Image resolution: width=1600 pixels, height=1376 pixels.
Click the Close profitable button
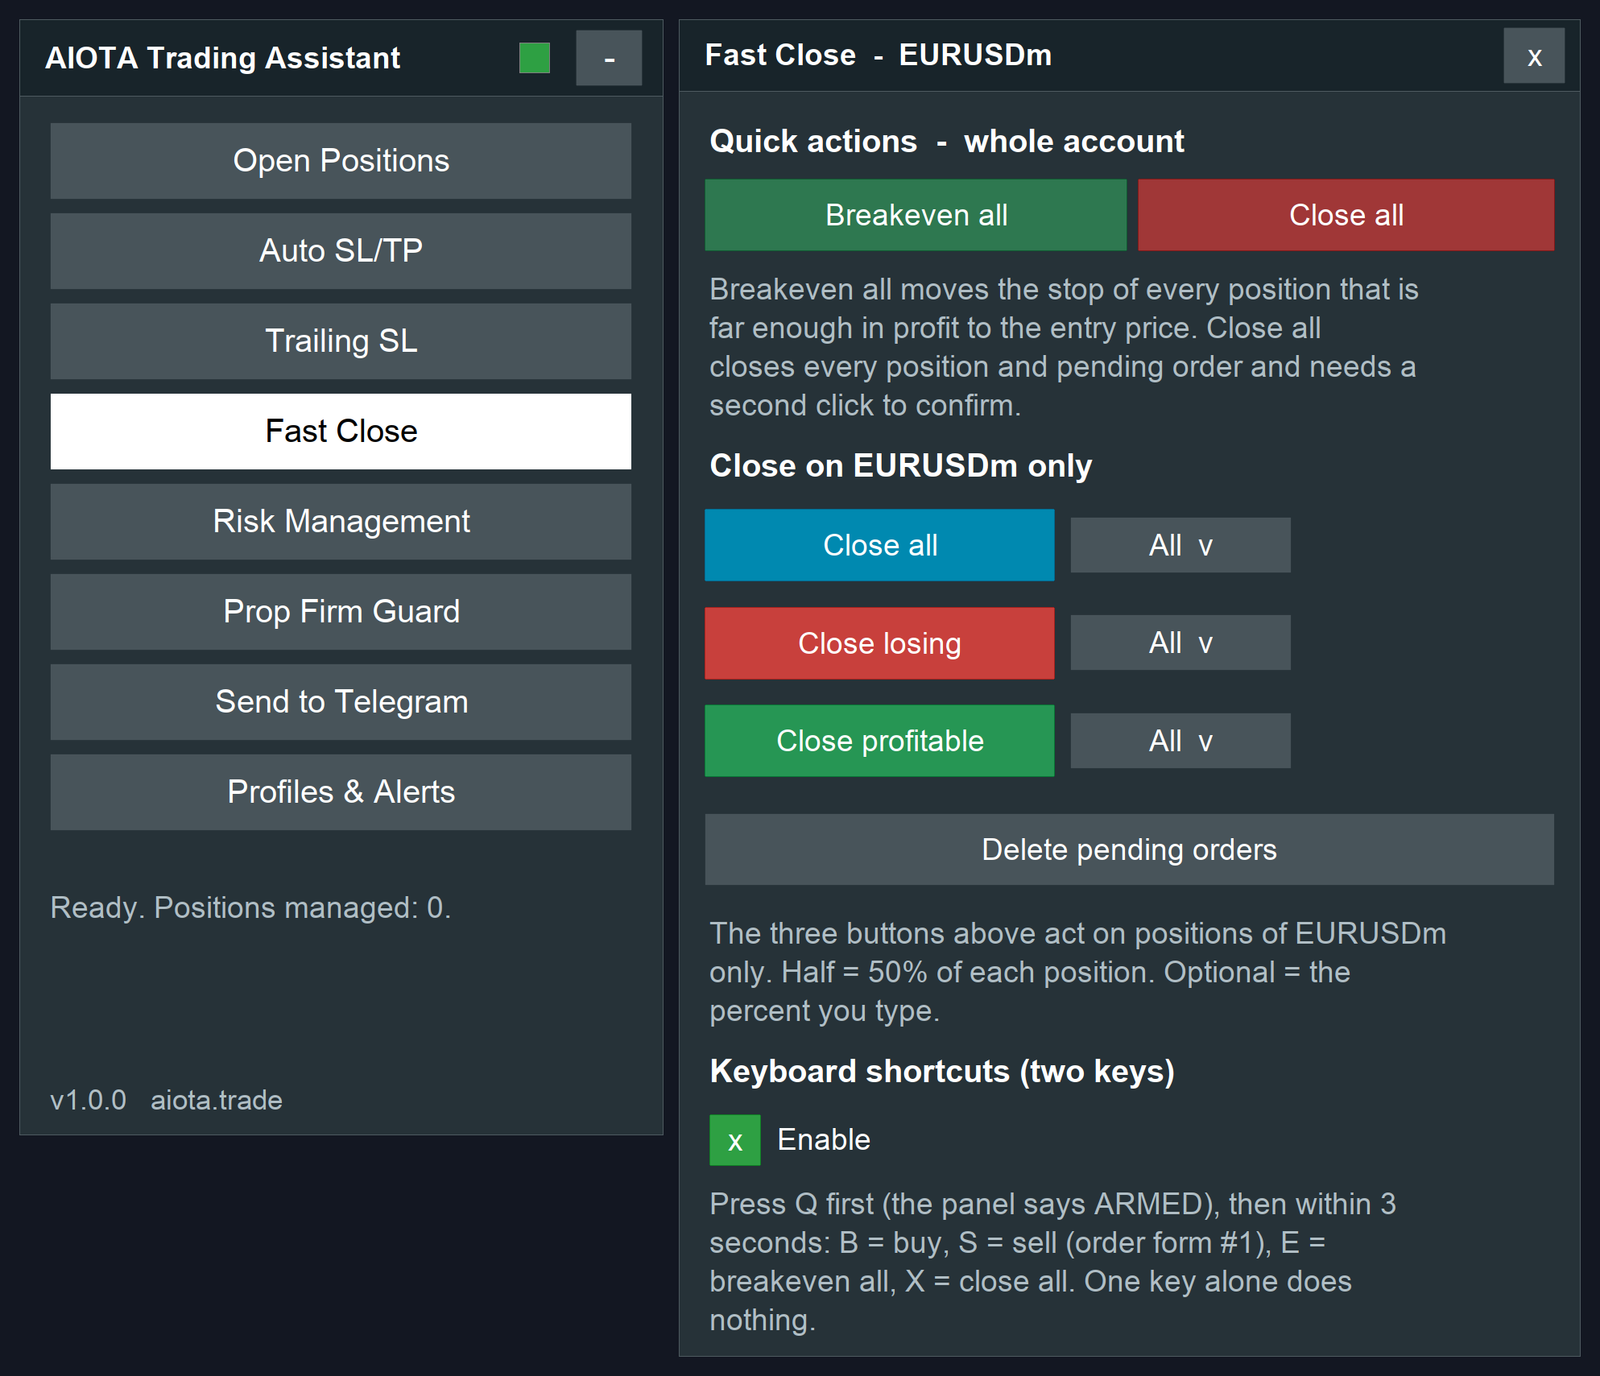point(880,741)
